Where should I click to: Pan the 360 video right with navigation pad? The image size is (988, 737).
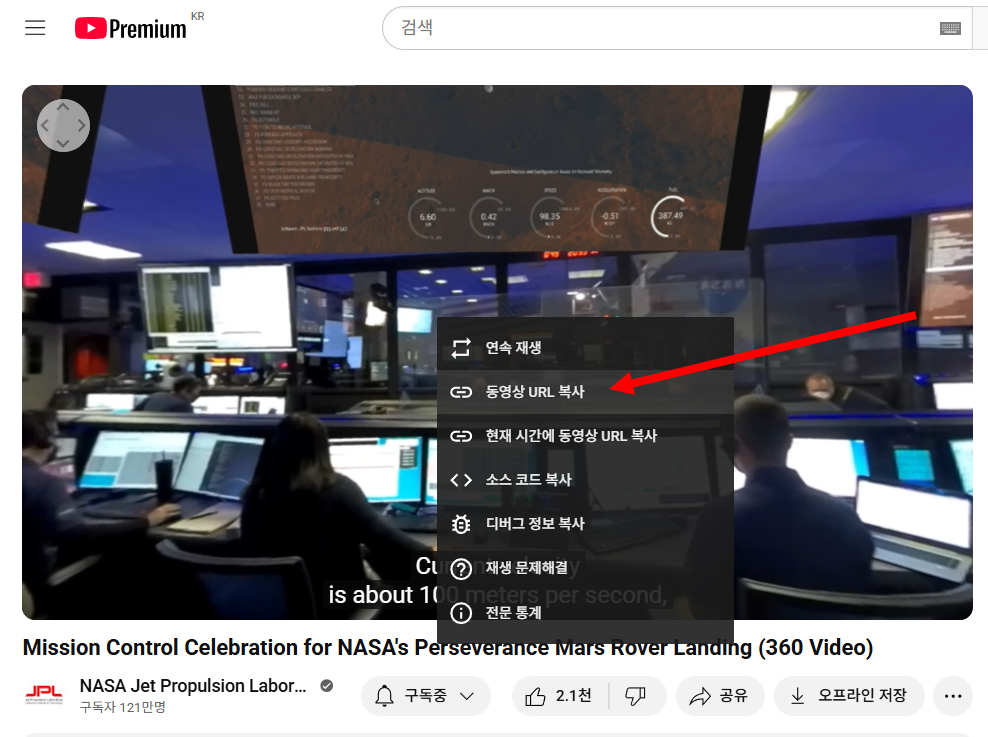81,125
